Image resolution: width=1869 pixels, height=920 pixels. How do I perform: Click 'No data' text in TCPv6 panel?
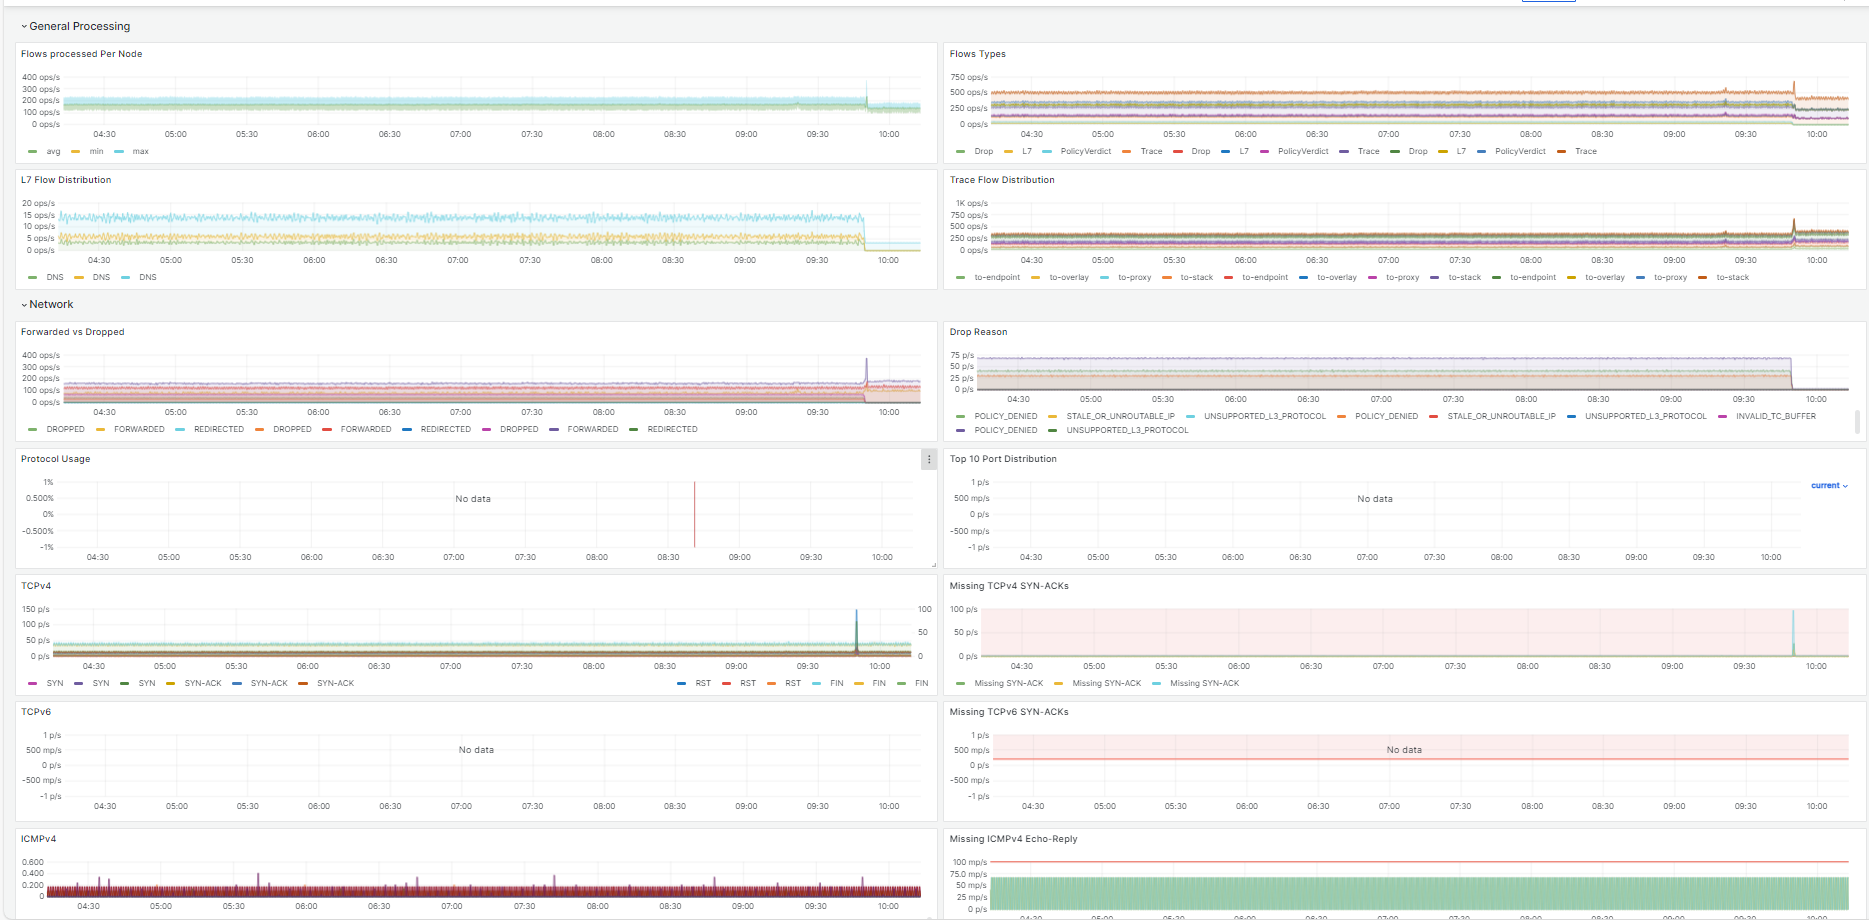coord(476,750)
